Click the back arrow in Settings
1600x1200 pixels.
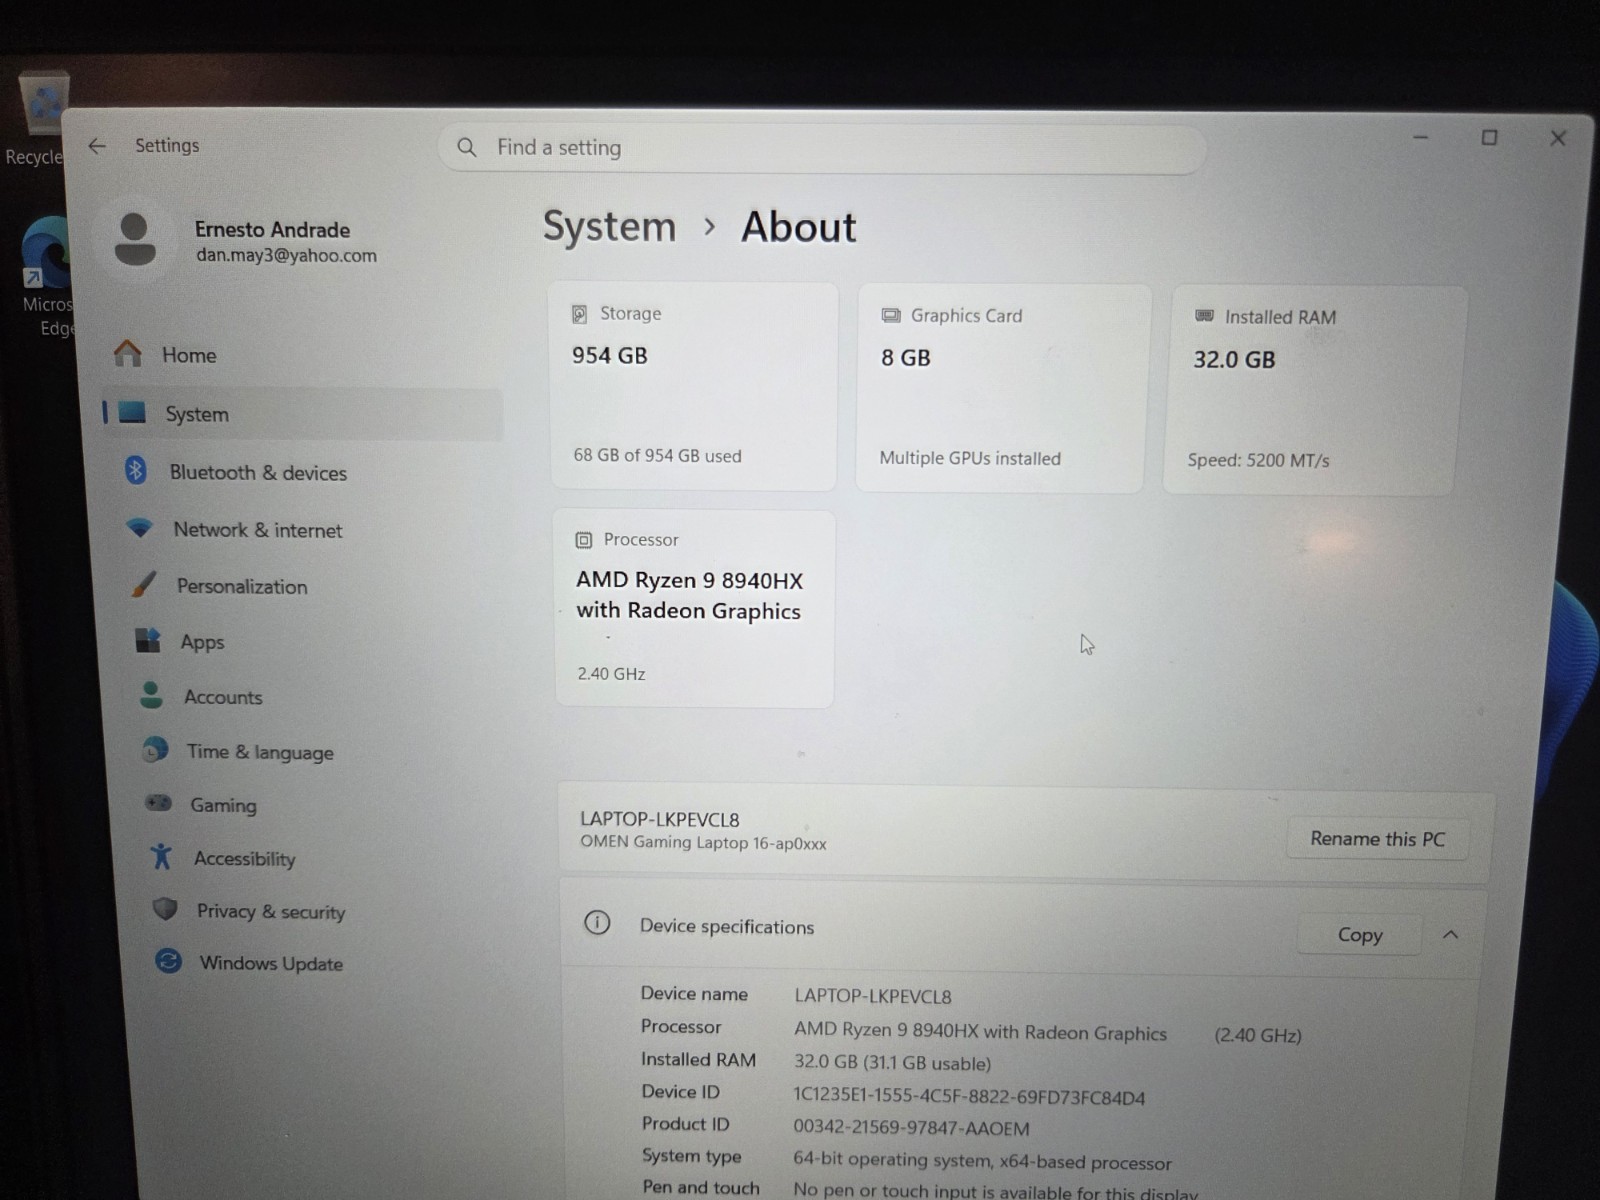pos(97,146)
